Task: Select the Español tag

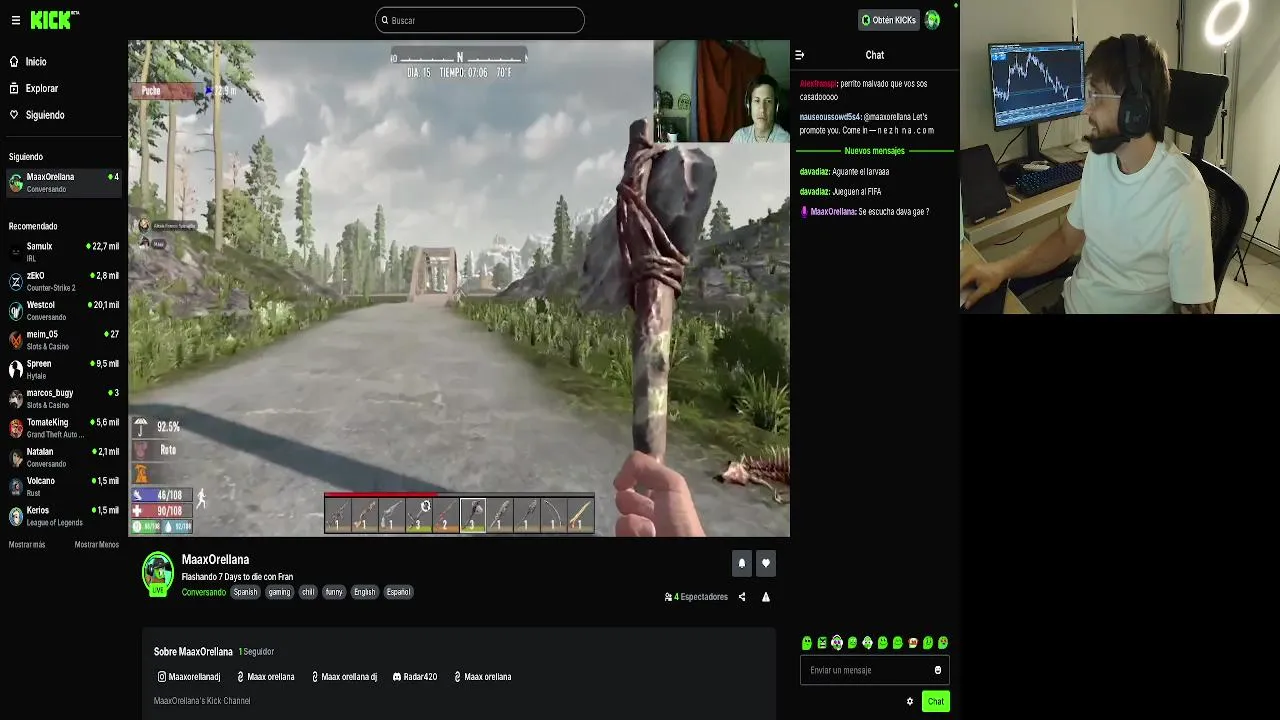Action: click(x=398, y=592)
